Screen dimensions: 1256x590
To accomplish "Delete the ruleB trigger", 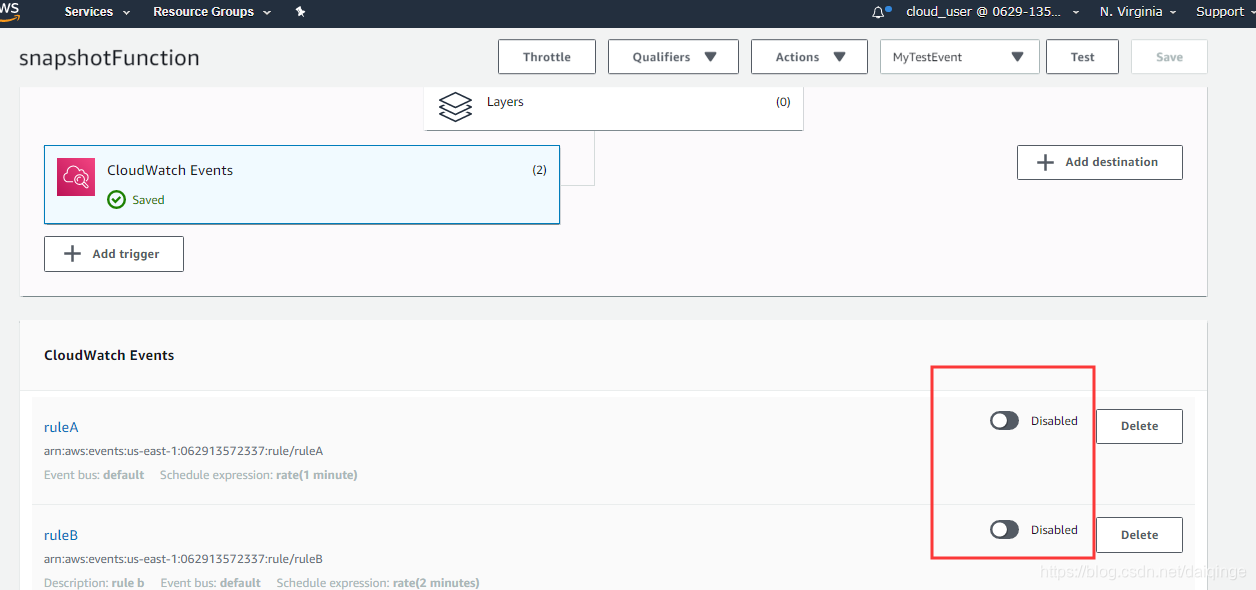I will [x=1139, y=535].
